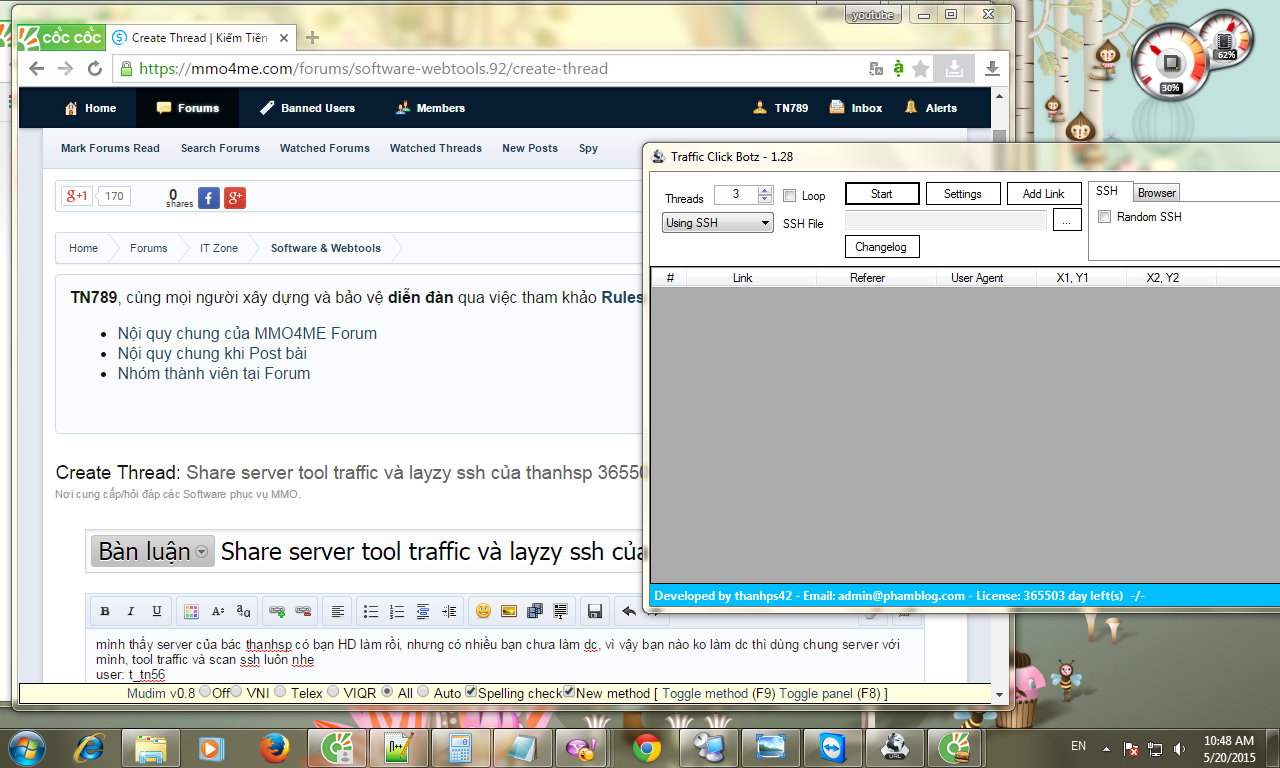1280x768 pixels.
Task: Open Settings in Traffic Click Botz
Action: pos(963,194)
